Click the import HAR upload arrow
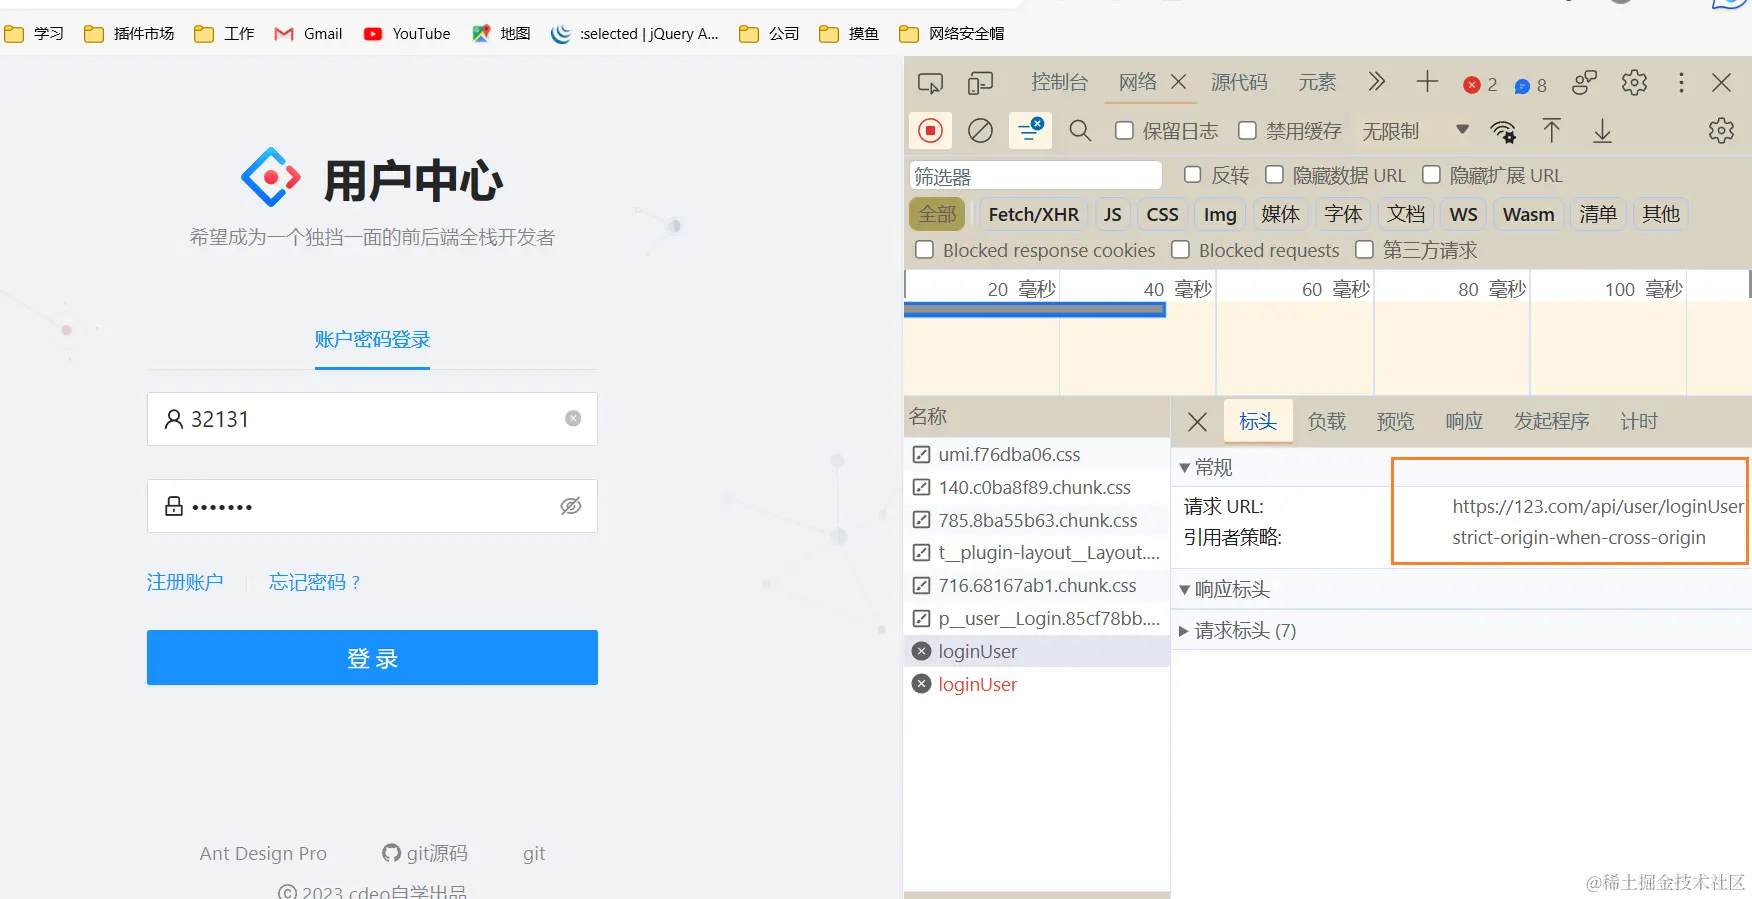This screenshot has width=1752, height=899. coord(1552,131)
